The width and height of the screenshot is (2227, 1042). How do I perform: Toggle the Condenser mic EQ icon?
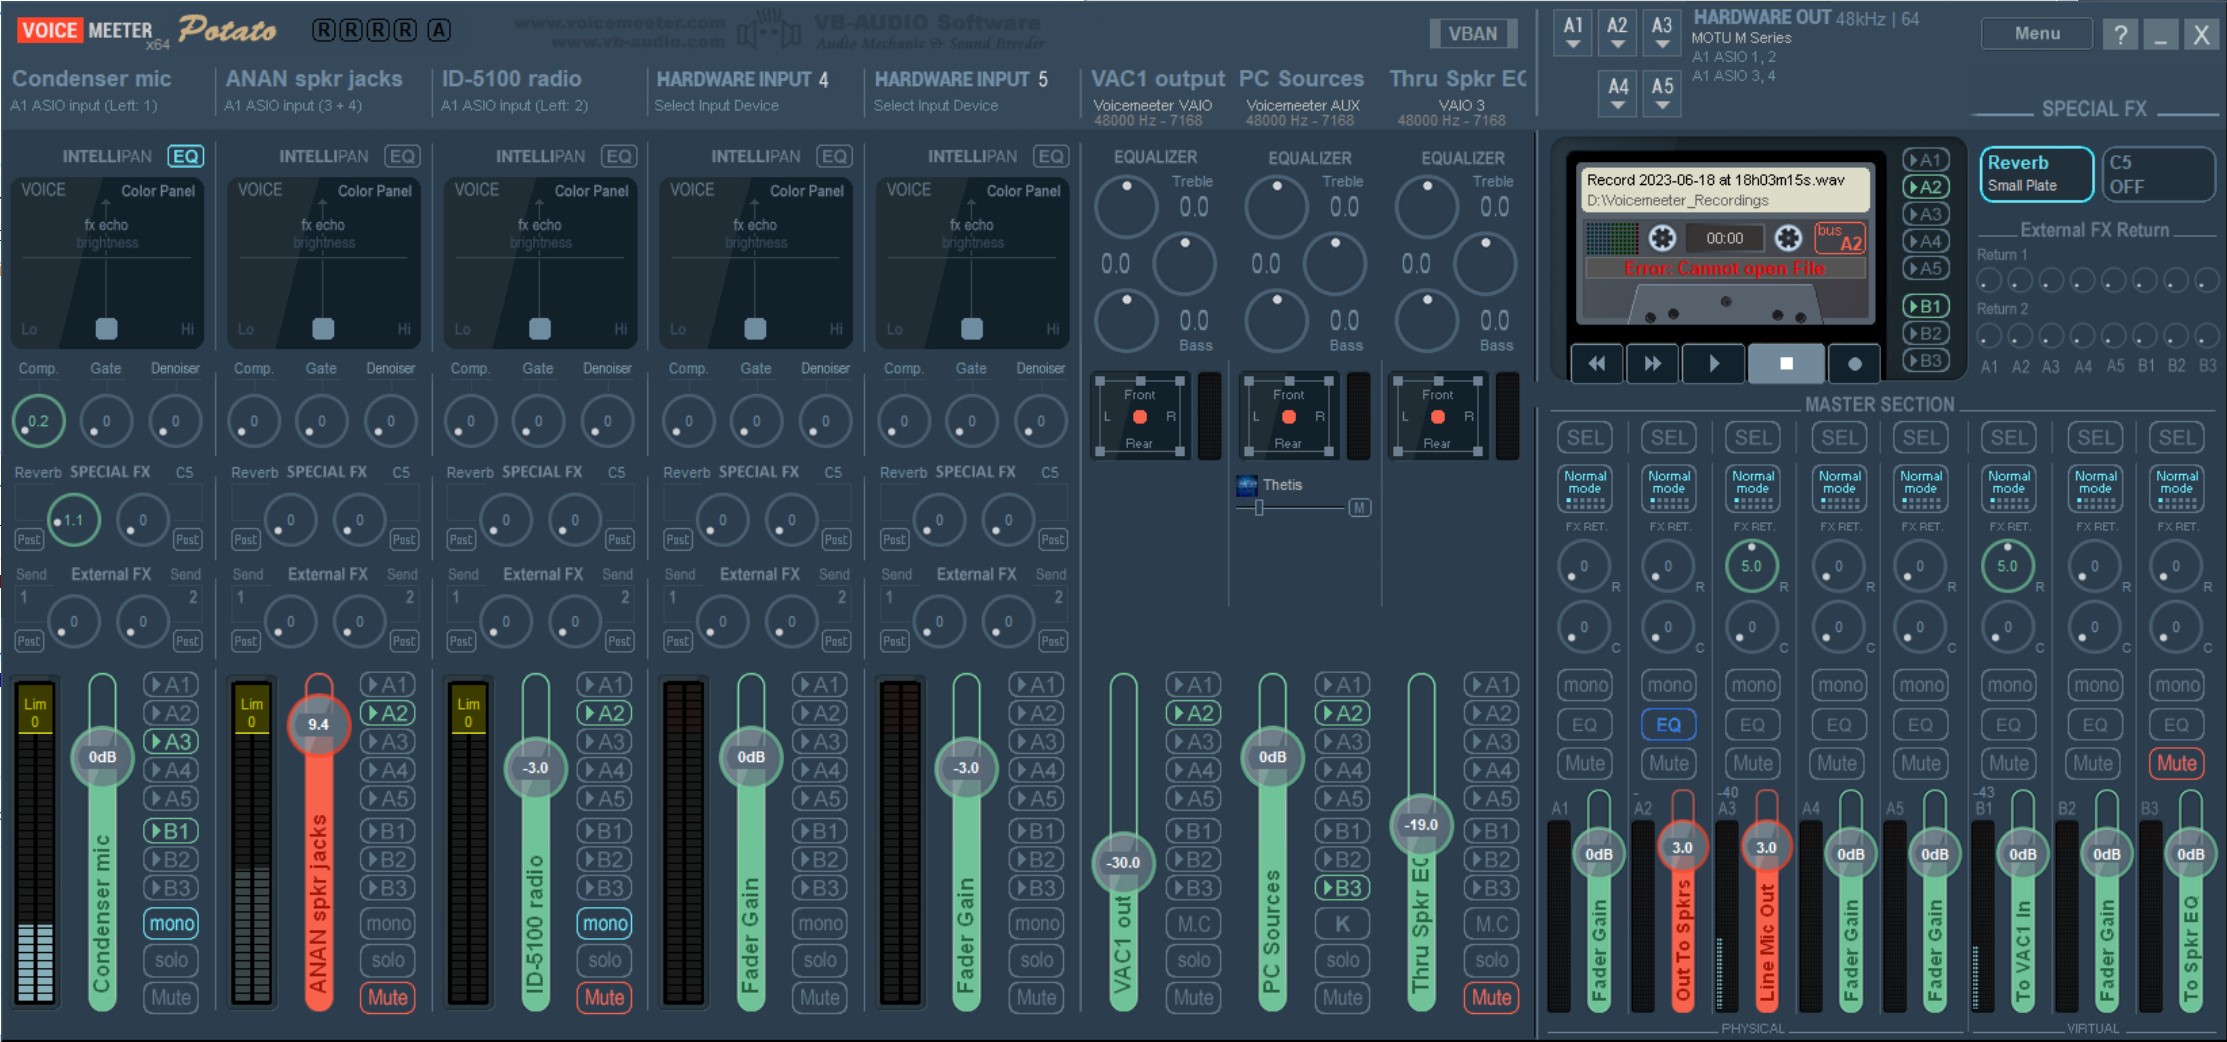coord(185,156)
